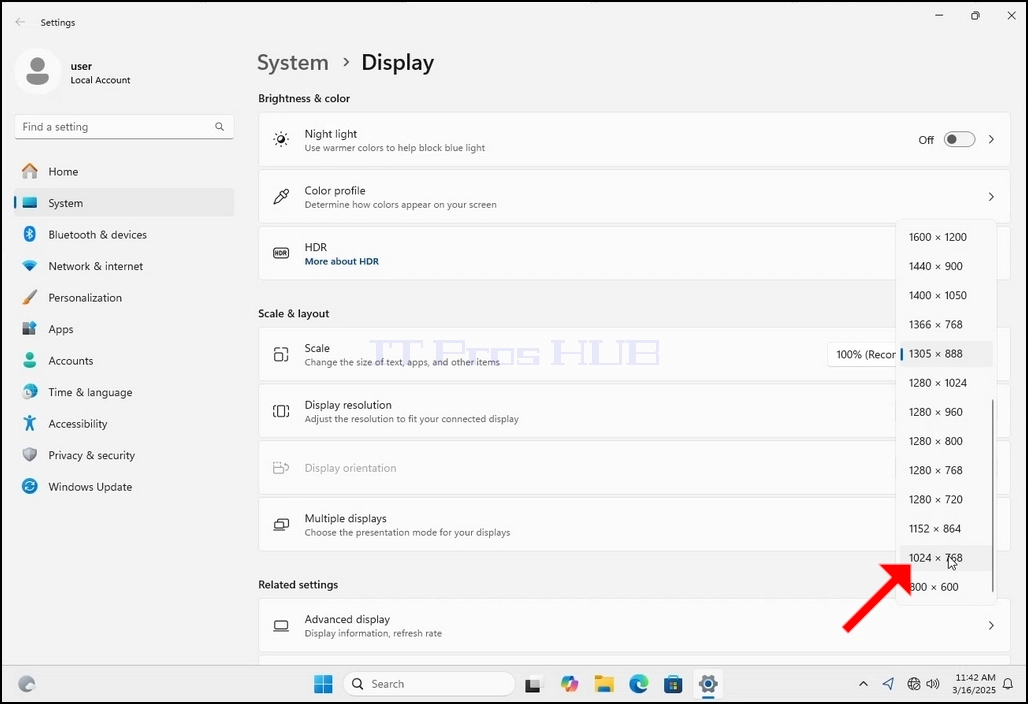Open the More about HDR link
The height and width of the screenshot is (704, 1028).
(342, 261)
